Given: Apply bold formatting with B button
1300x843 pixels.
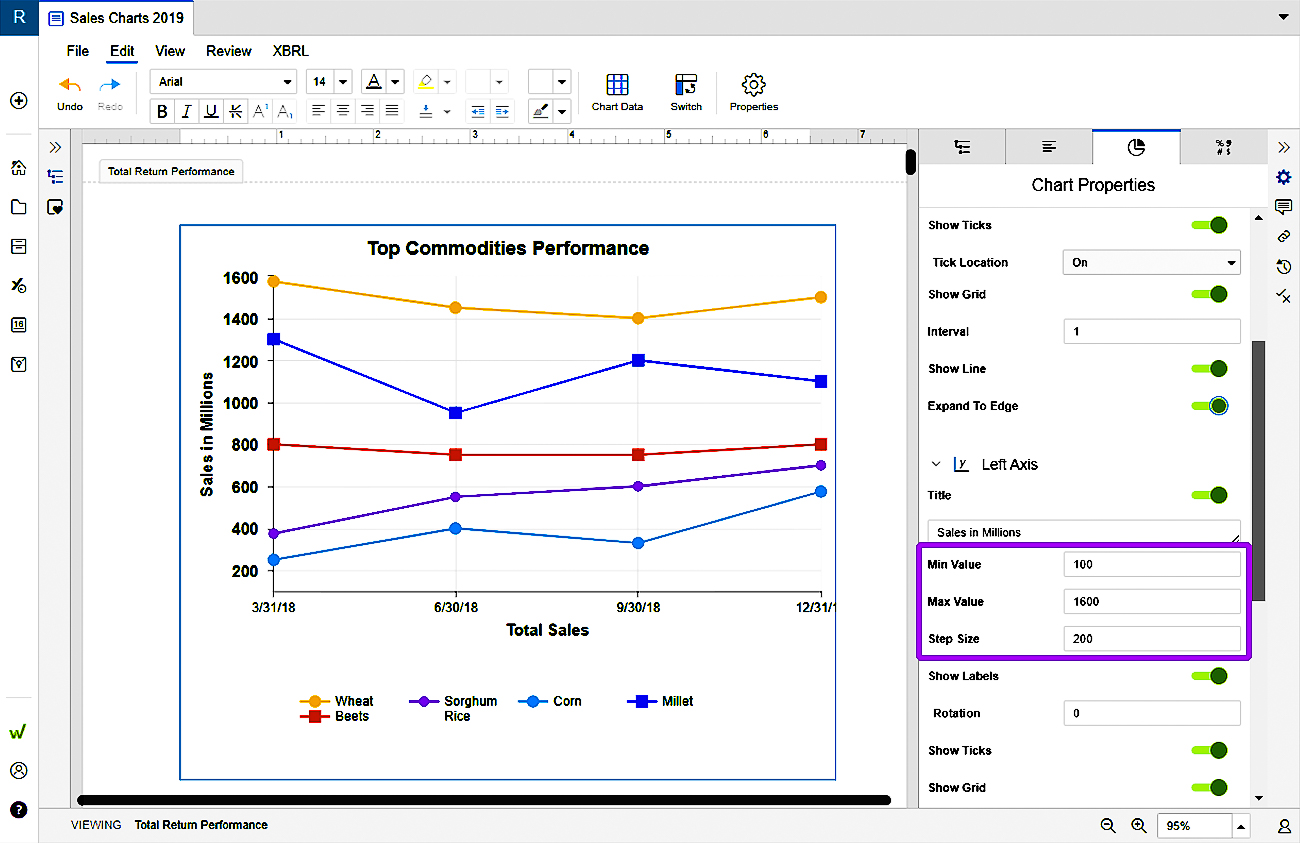Looking at the screenshot, I should point(163,111).
